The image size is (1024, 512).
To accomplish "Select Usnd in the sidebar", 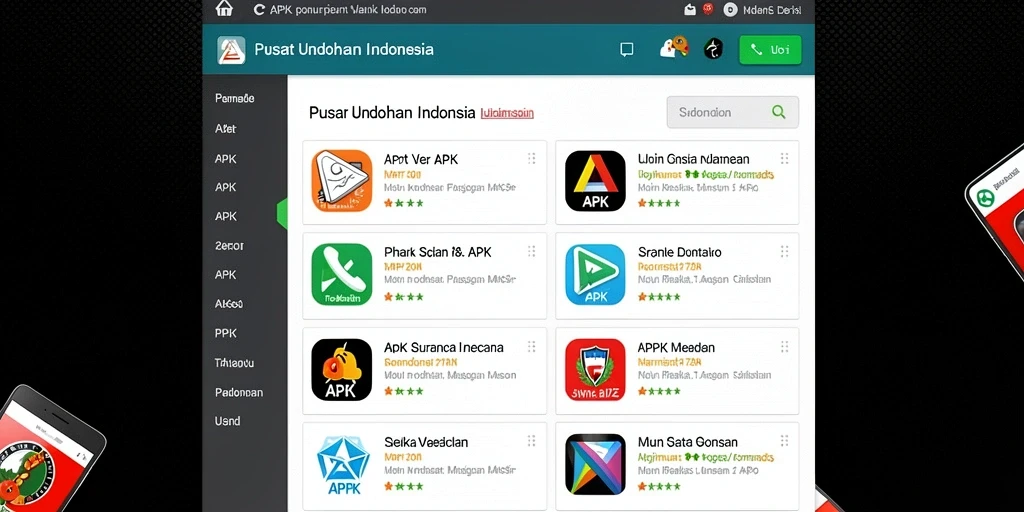I will (227, 421).
